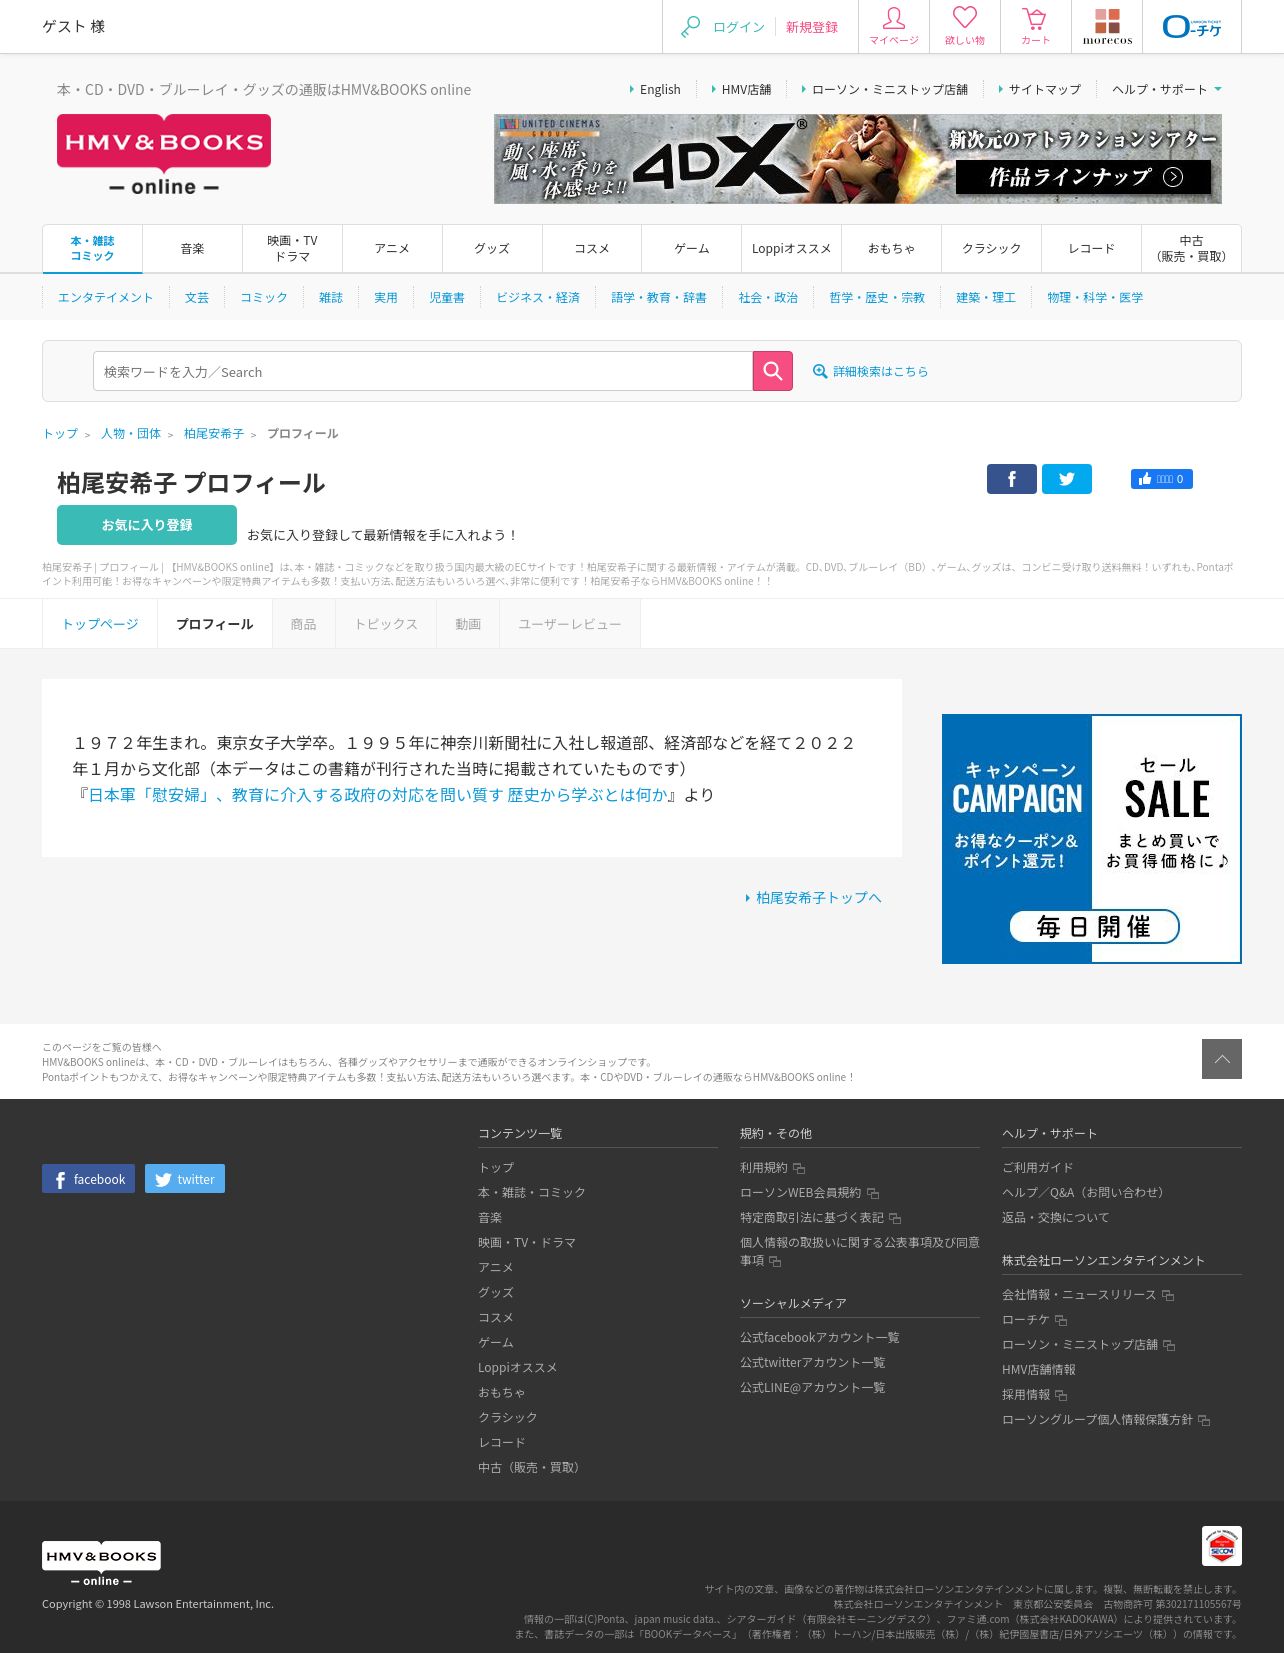
Task: Open ビジネス・経済 subcategory
Action: [x=538, y=297]
